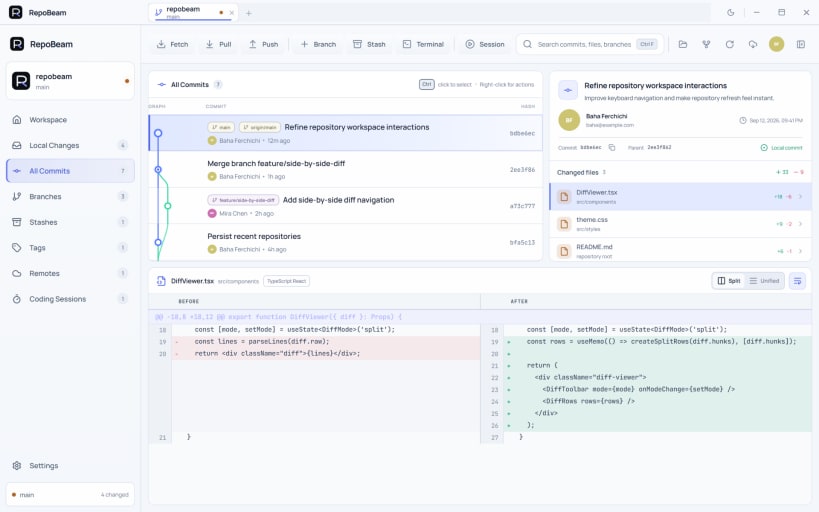Copy the commit hash icon
The image size is (819, 512).
[x=612, y=147]
